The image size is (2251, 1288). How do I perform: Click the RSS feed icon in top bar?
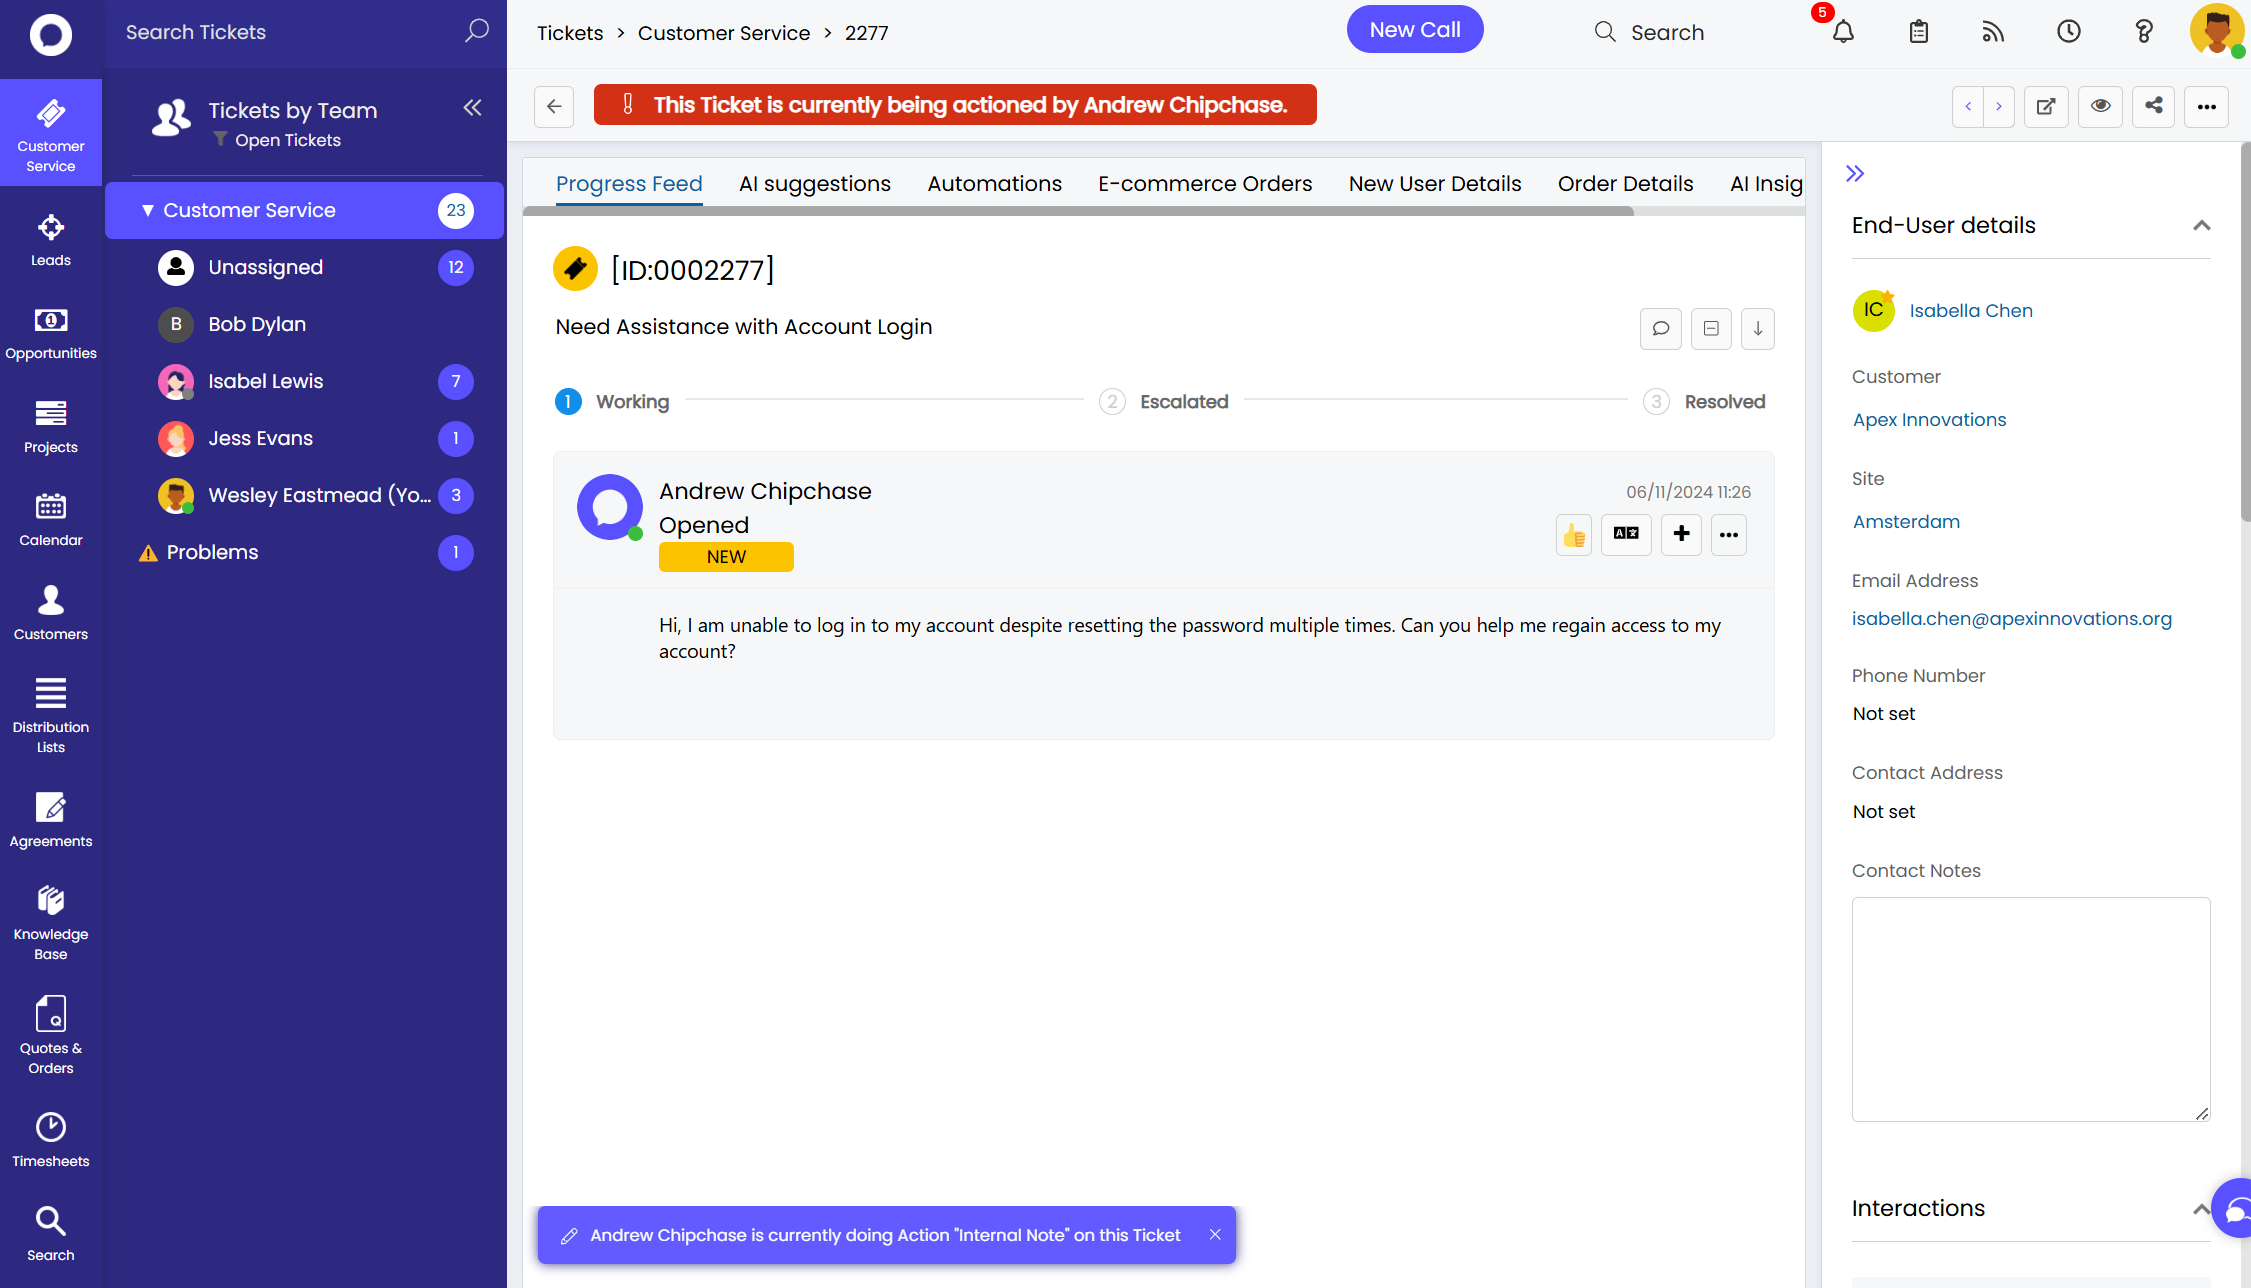click(x=1993, y=32)
